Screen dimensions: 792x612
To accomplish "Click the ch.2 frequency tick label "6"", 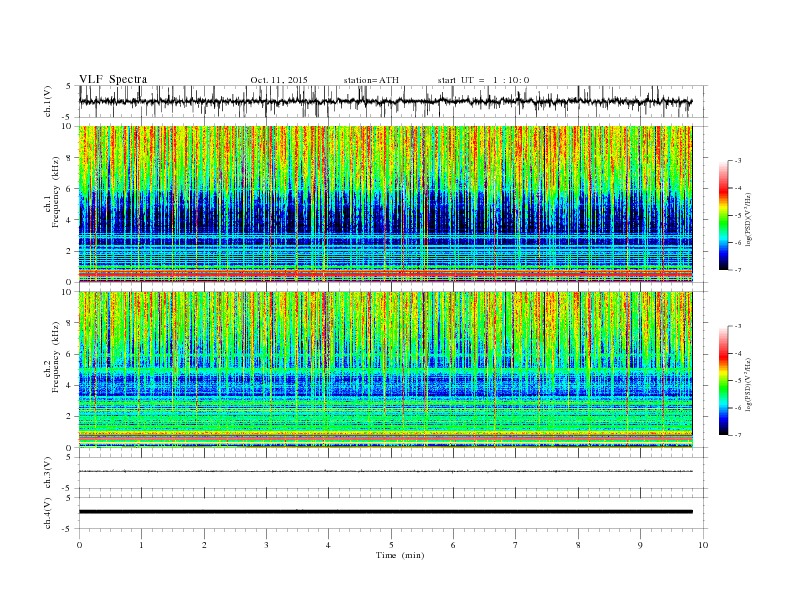I will click(x=70, y=354).
